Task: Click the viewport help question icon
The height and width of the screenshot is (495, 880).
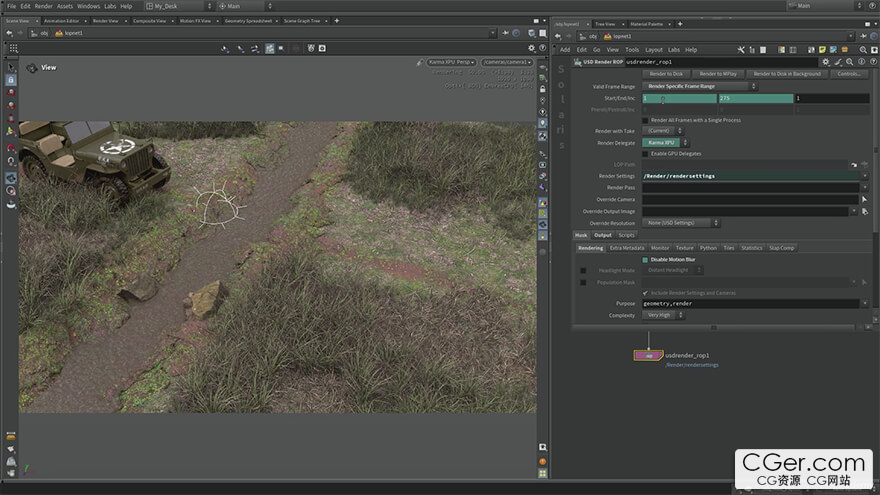Action: tap(542, 48)
